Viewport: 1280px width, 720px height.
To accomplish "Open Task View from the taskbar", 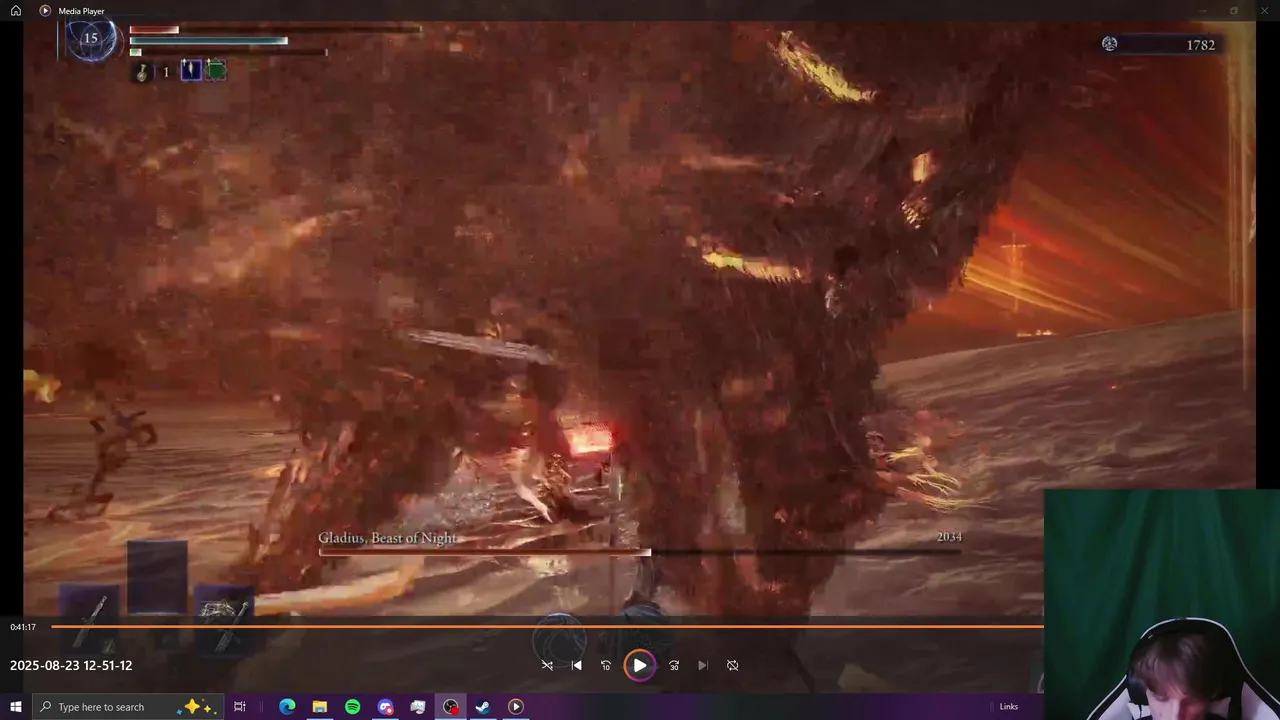I will click(x=240, y=707).
